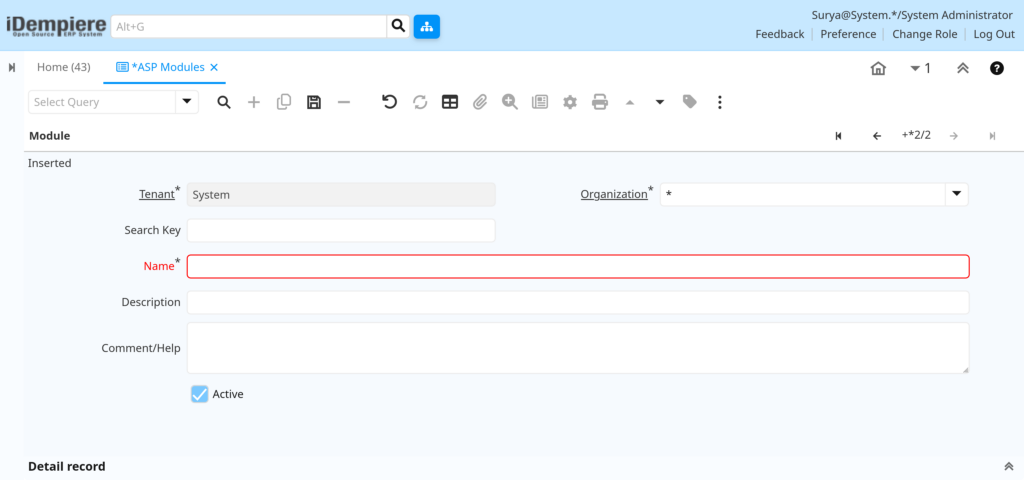Image resolution: width=1024 pixels, height=480 pixels.
Task: Open the menu tree icon button
Action: pos(426,26)
